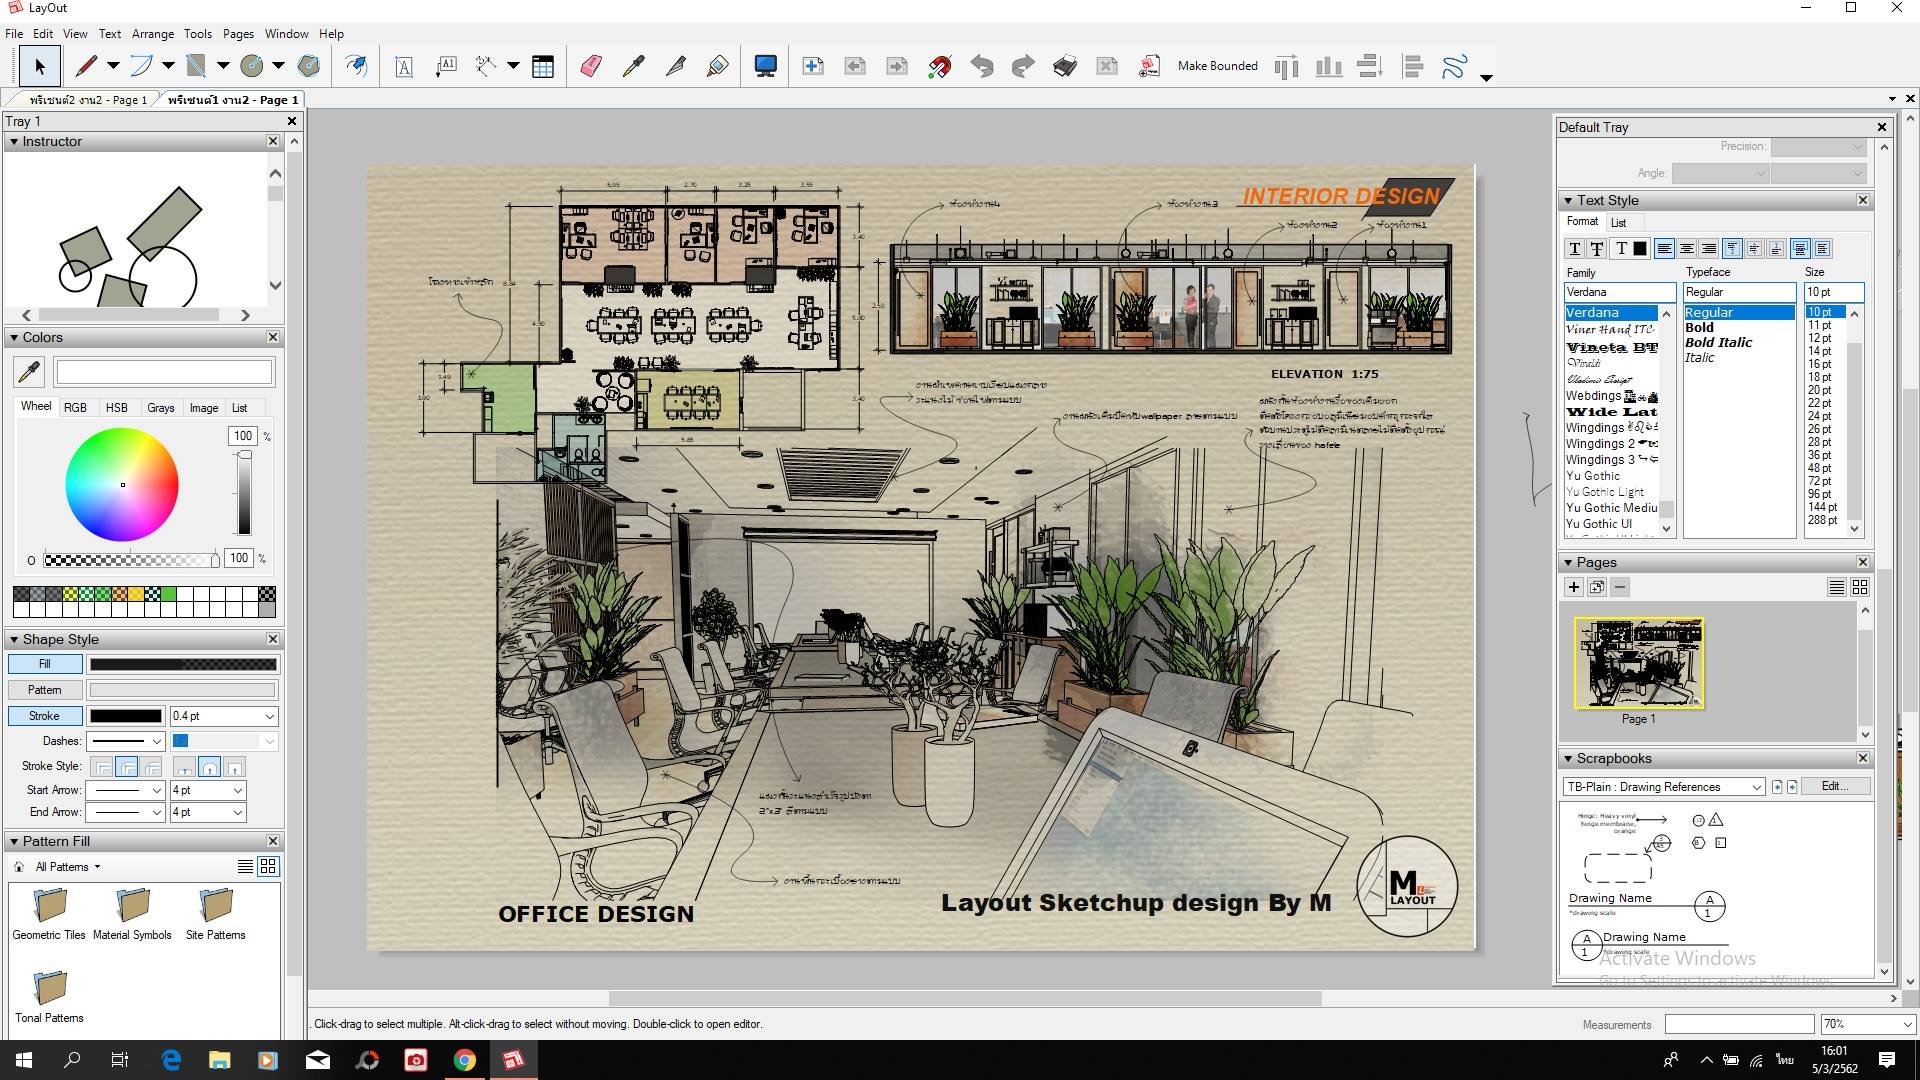Viewport: 1920px width, 1080px height.
Task: Open the Tools menu
Action: 198,34
